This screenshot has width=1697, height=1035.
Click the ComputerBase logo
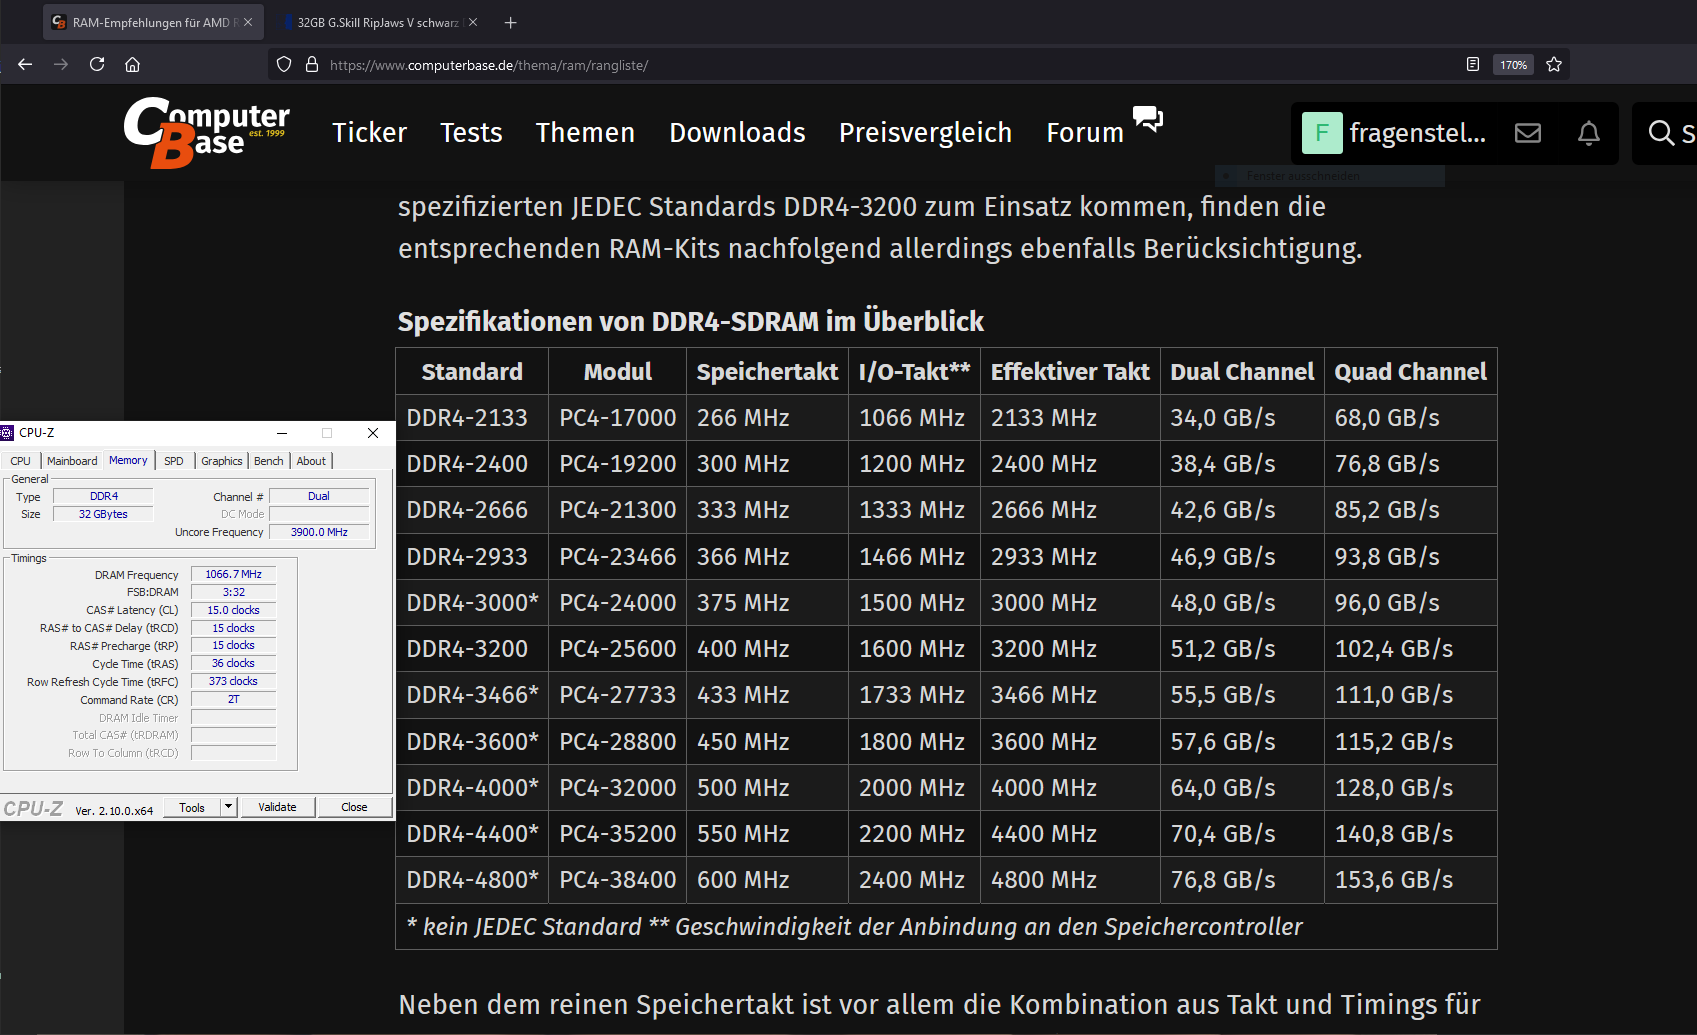click(x=206, y=132)
